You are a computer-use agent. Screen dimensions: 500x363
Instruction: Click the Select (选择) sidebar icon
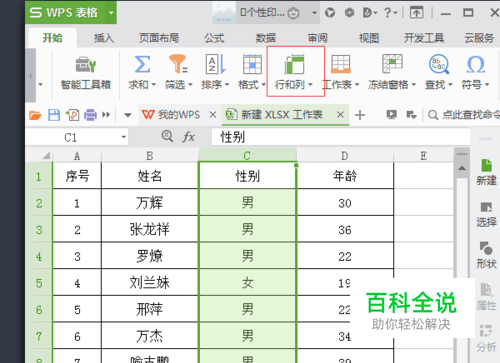pyautogui.click(x=486, y=214)
